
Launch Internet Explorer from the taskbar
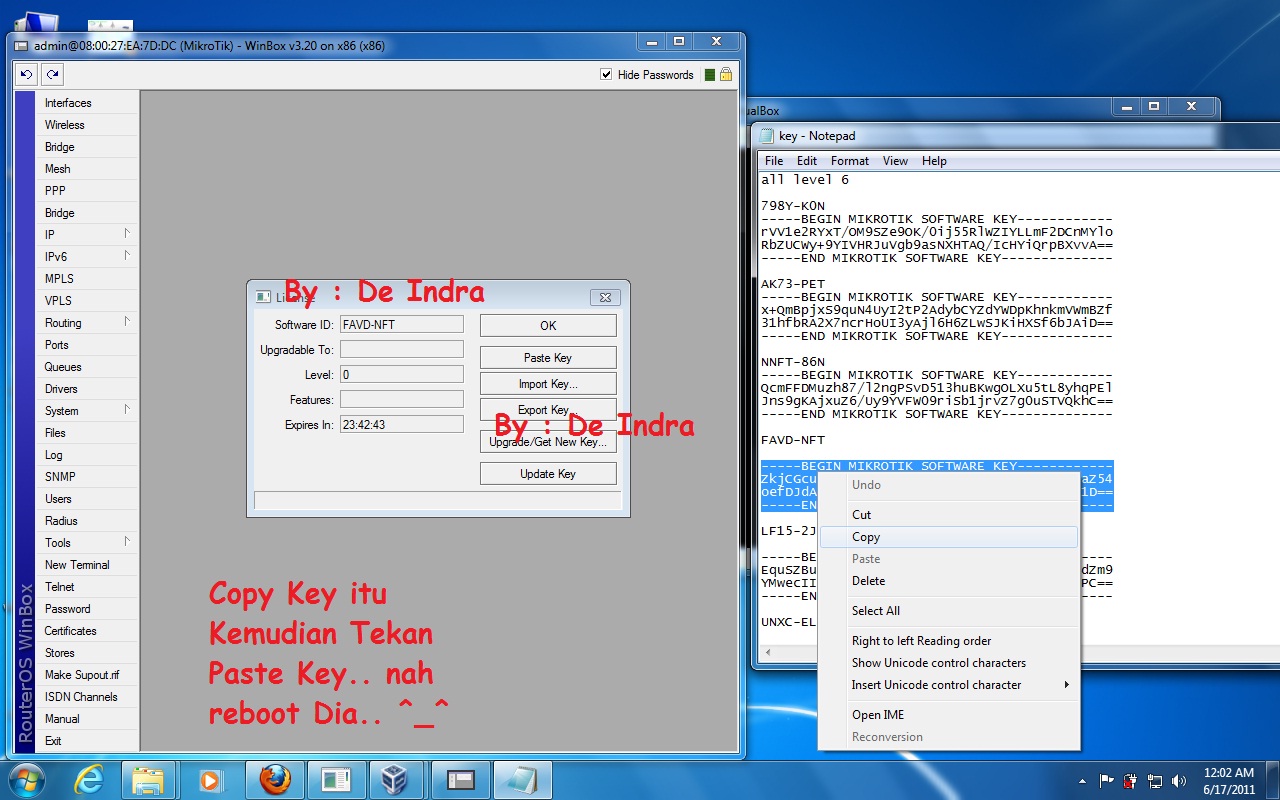89,780
